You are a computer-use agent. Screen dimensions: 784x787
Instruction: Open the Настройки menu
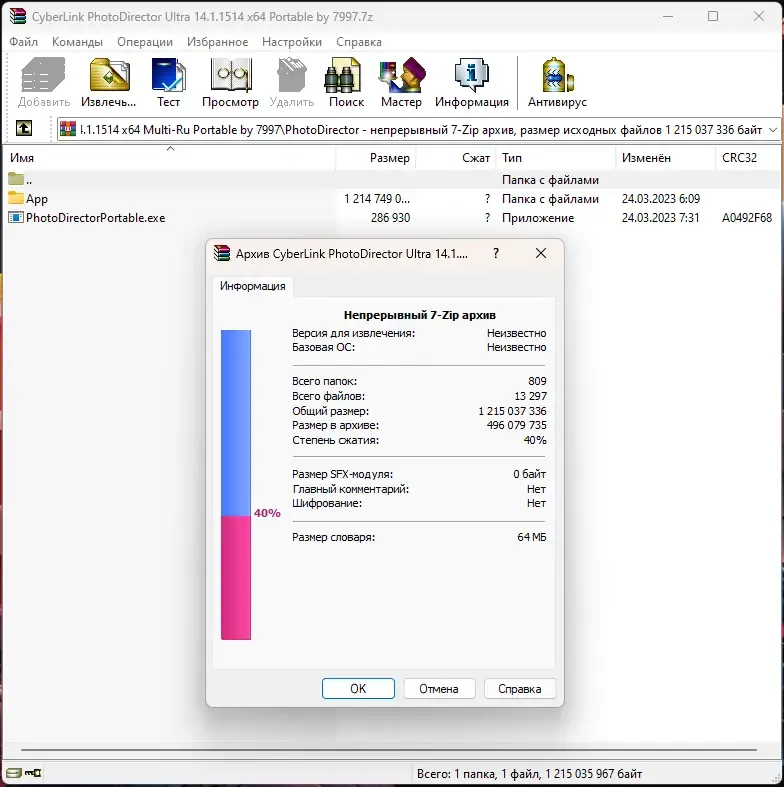pos(292,42)
